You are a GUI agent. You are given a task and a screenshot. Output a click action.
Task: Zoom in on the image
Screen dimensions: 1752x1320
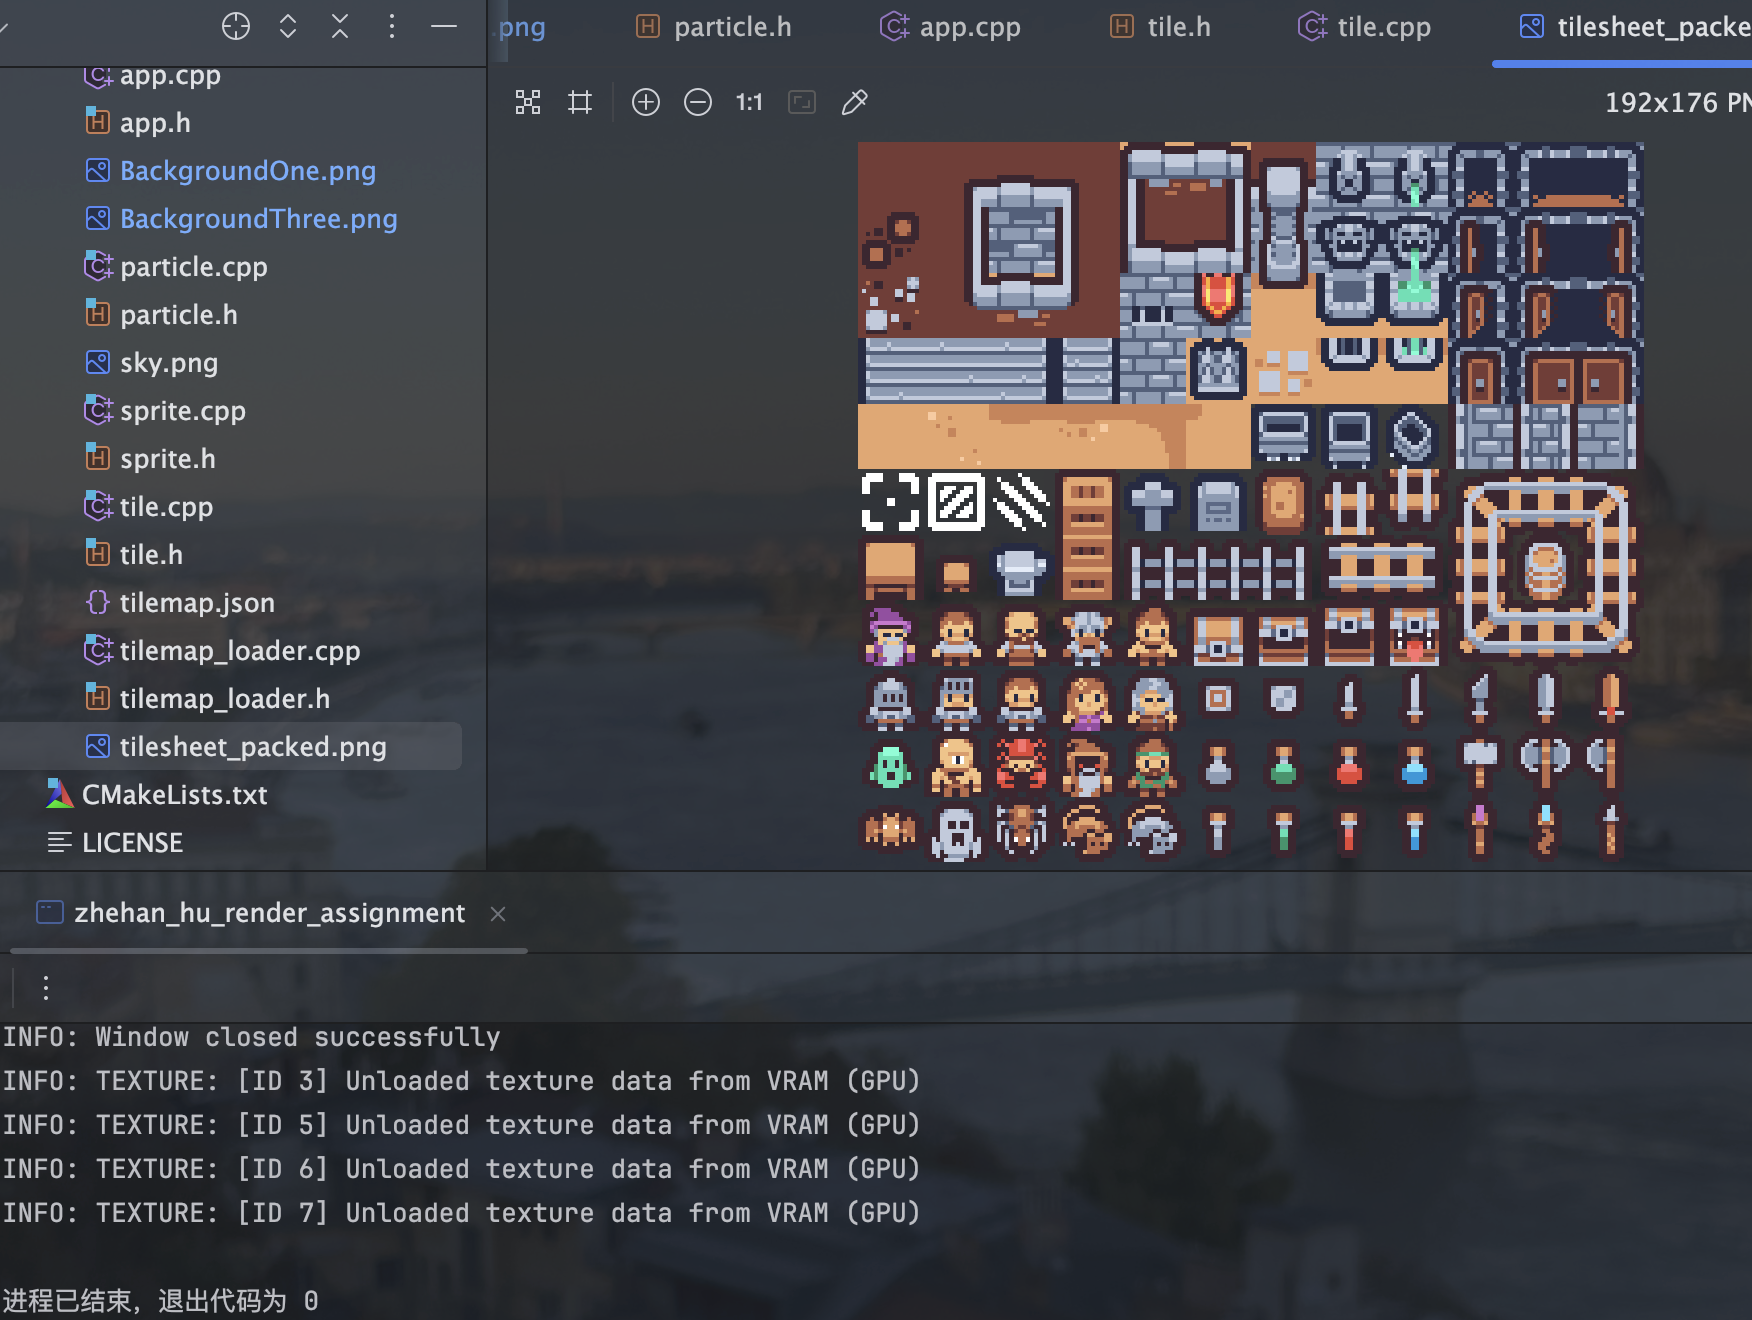(646, 102)
